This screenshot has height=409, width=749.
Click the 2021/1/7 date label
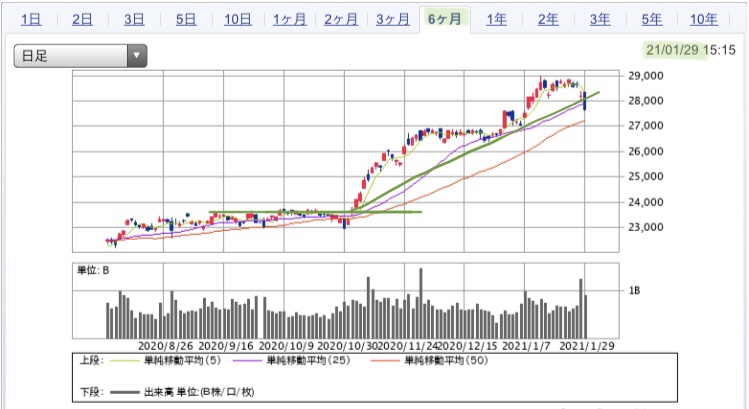pos(526,346)
